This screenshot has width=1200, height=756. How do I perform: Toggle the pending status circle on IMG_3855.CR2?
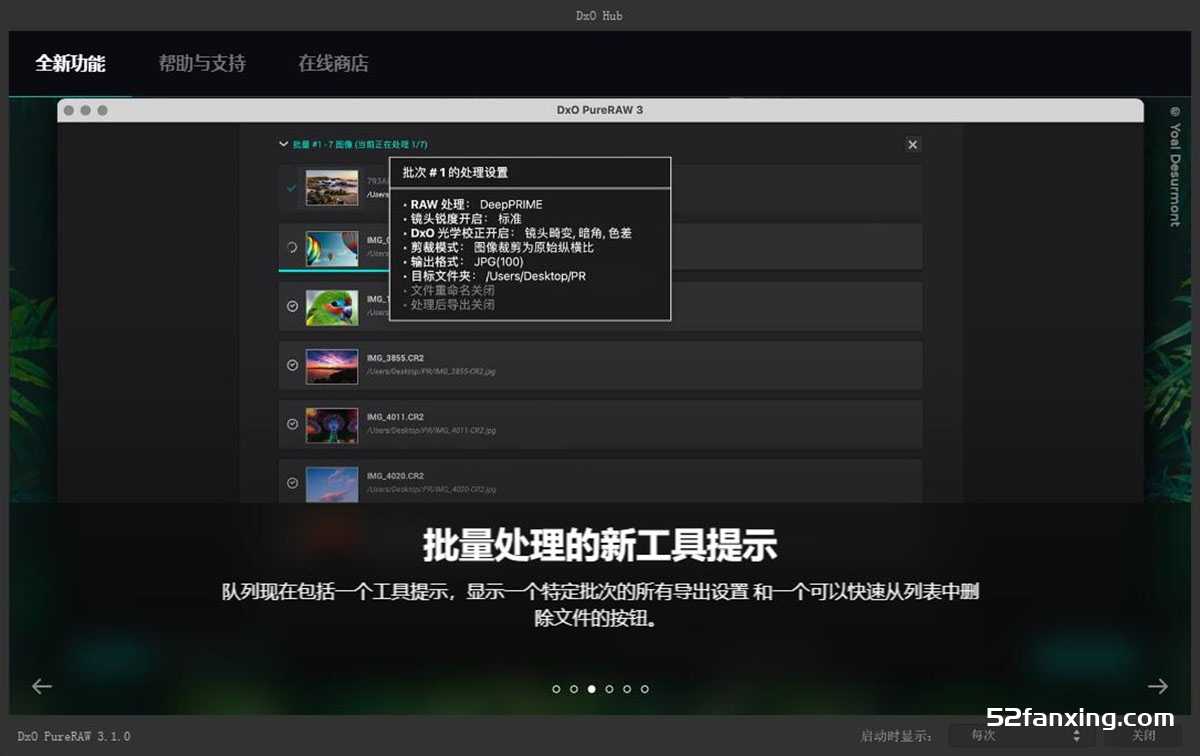click(x=291, y=364)
